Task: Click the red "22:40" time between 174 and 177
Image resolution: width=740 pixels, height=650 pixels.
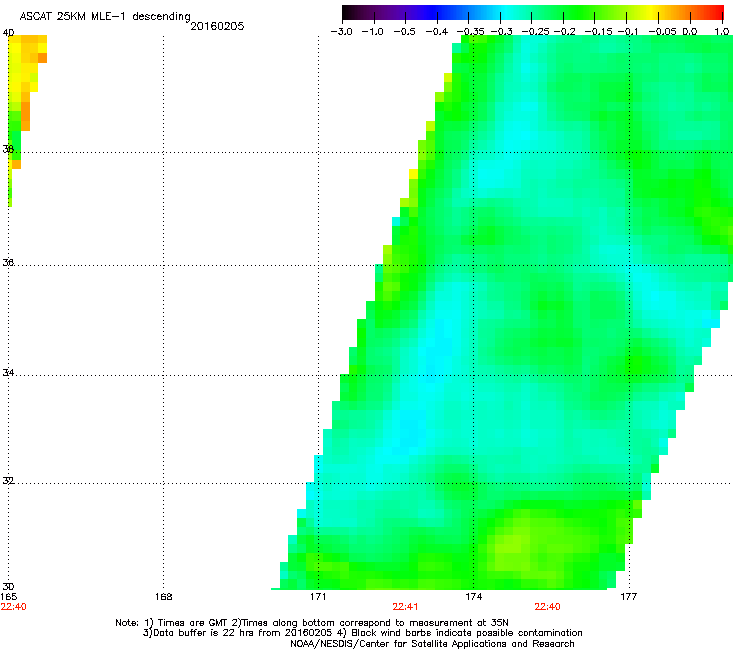Action: pos(547,607)
